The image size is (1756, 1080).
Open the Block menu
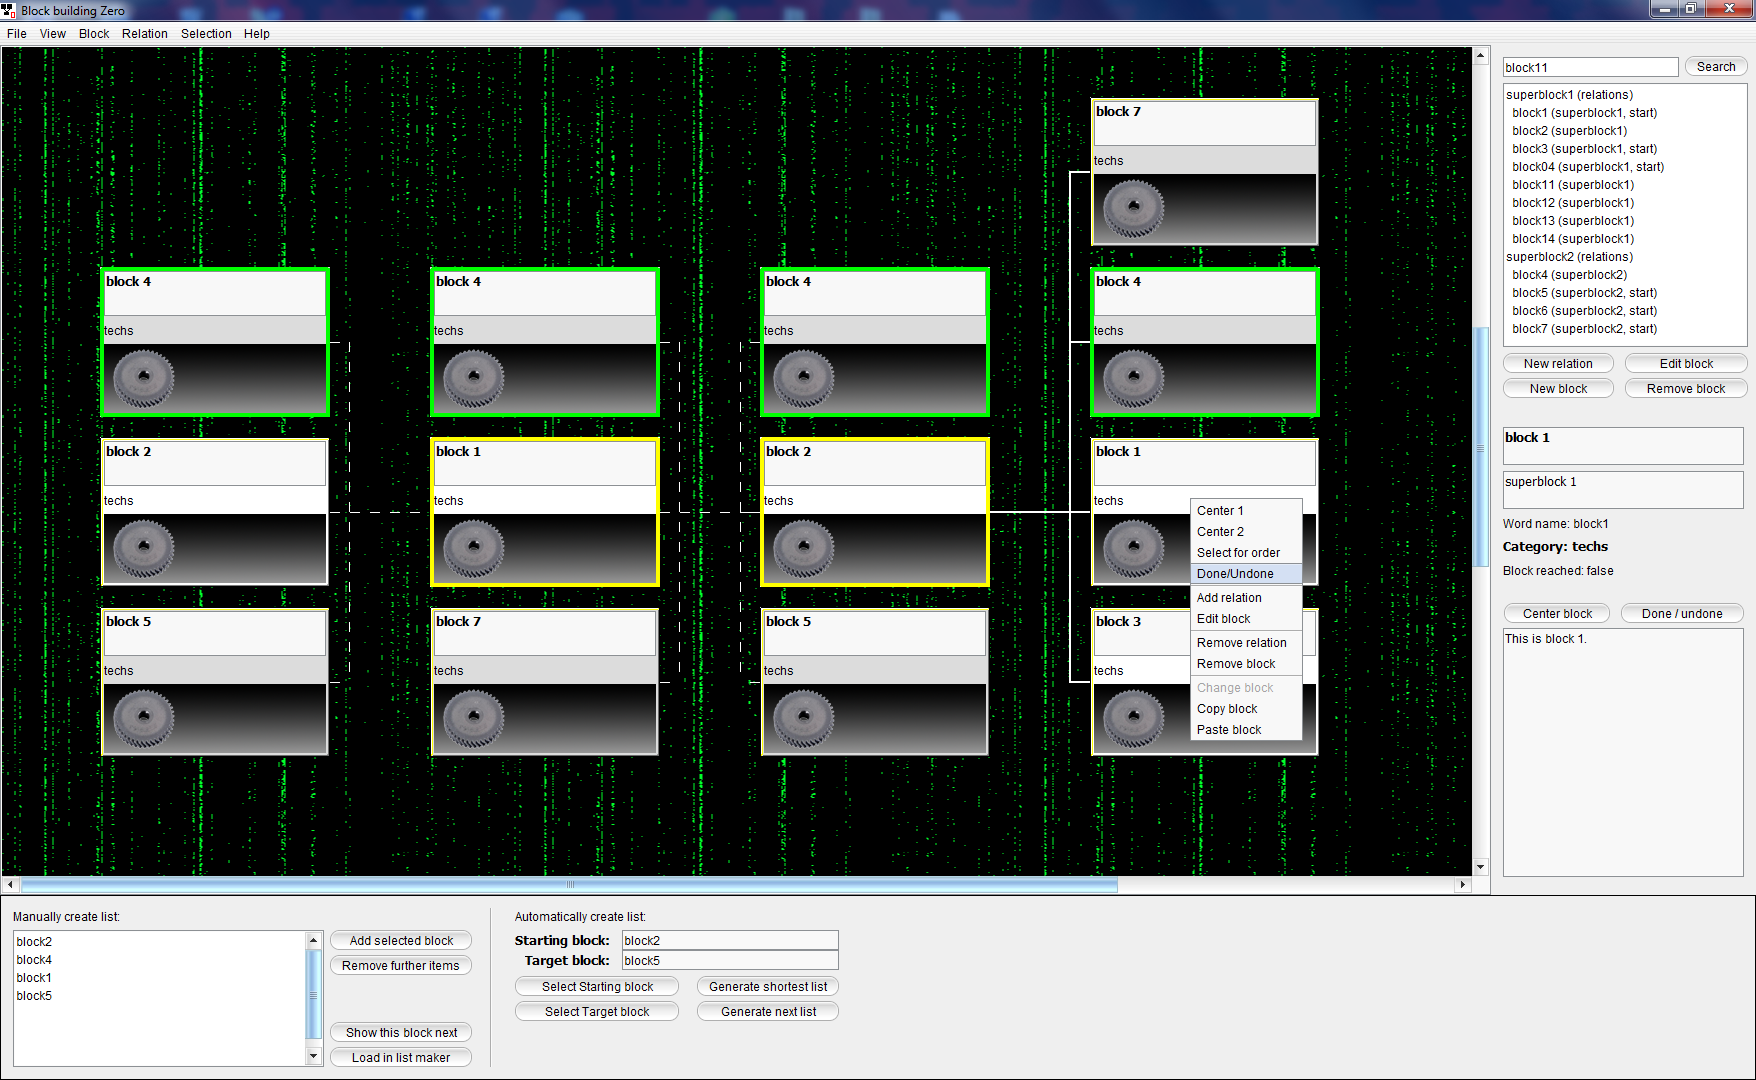(94, 34)
